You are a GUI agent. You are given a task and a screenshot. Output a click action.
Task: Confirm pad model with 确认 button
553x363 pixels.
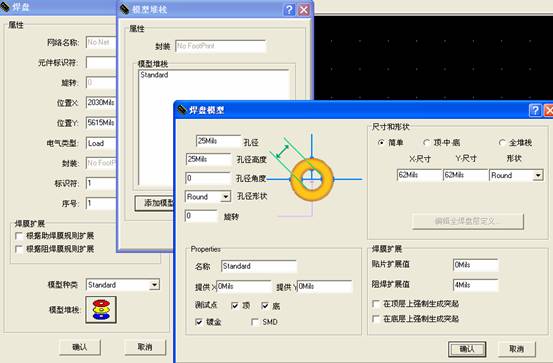tap(467, 349)
